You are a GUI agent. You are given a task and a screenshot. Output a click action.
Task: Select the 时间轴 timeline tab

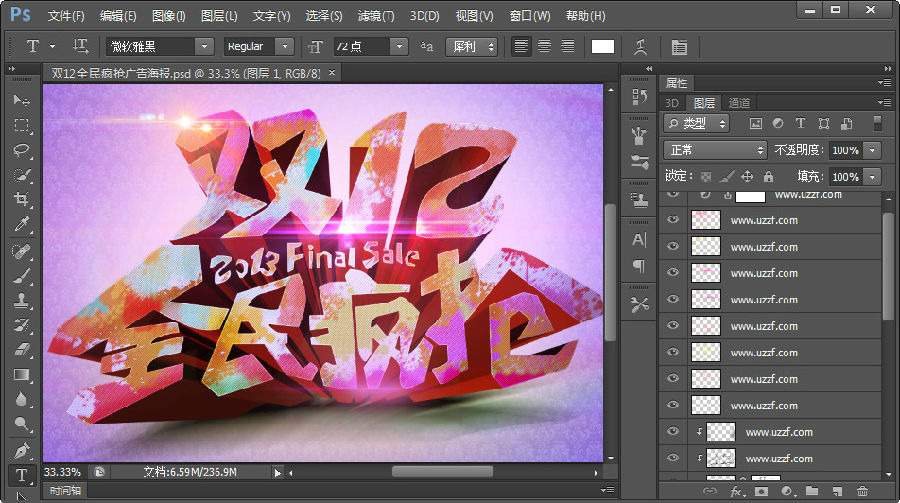65,490
